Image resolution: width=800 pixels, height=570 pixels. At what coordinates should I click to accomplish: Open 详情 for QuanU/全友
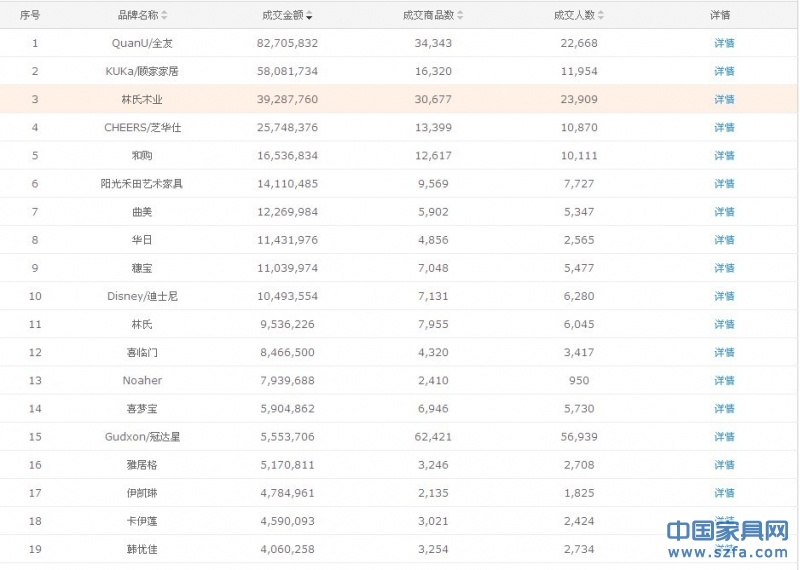(724, 43)
